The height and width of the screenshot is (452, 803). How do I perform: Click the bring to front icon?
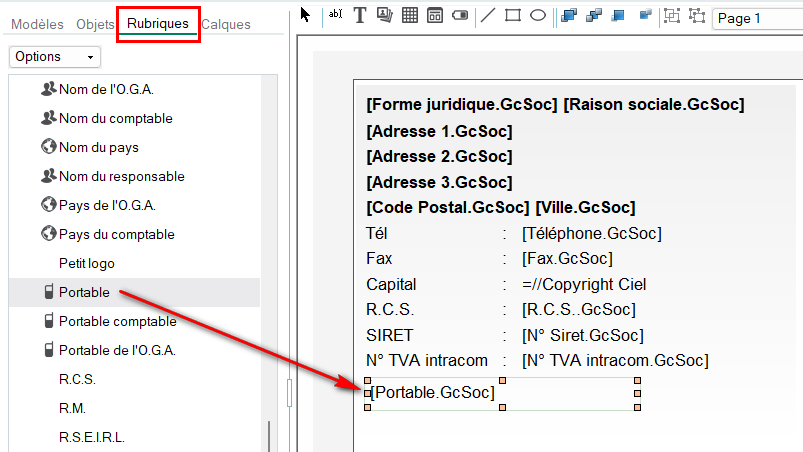[569, 16]
